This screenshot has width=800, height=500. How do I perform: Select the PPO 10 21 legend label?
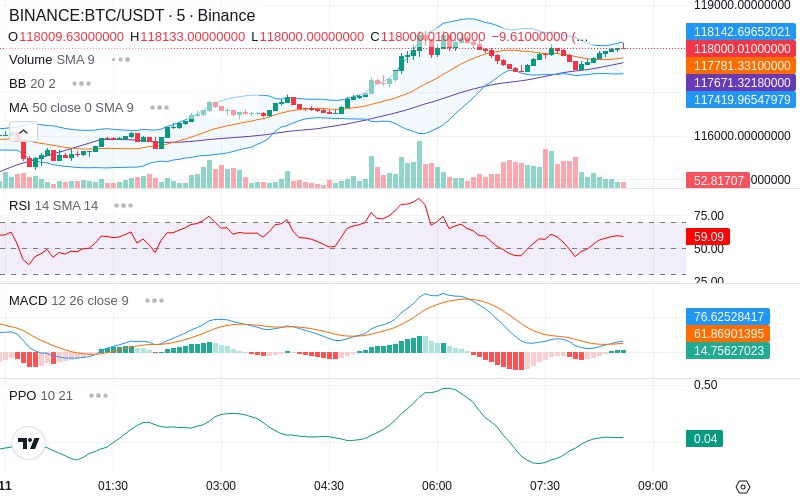(41, 395)
